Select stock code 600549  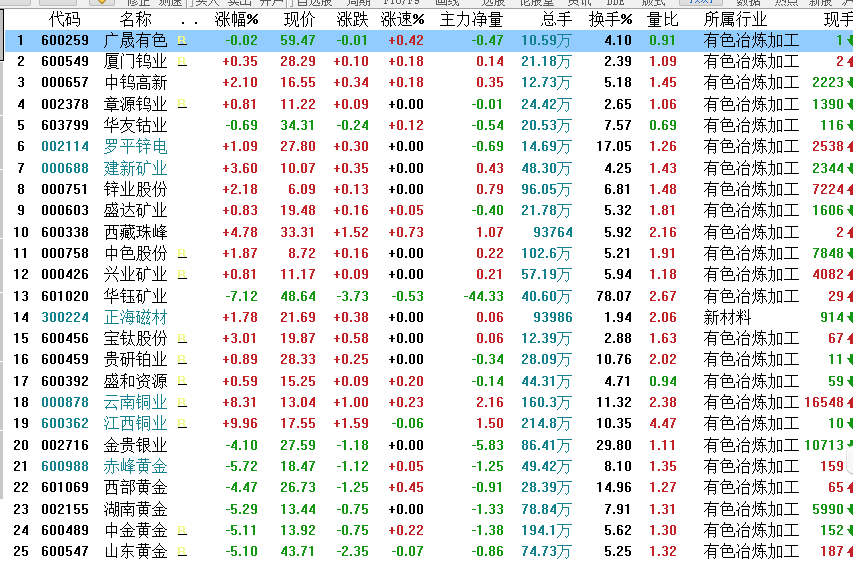point(65,61)
